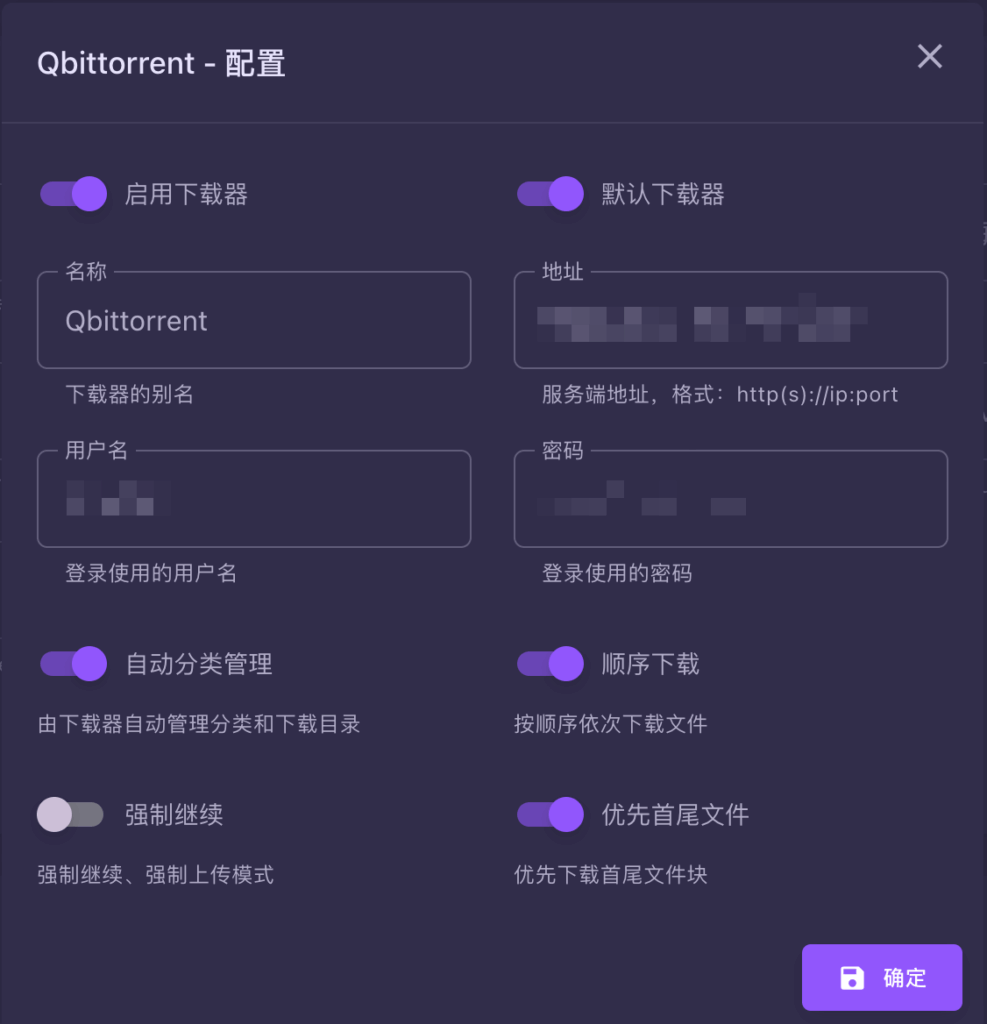Click the dialog title Qbittorrent - 配置
The height and width of the screenshot is (1024, 987).
click(161, 63)
